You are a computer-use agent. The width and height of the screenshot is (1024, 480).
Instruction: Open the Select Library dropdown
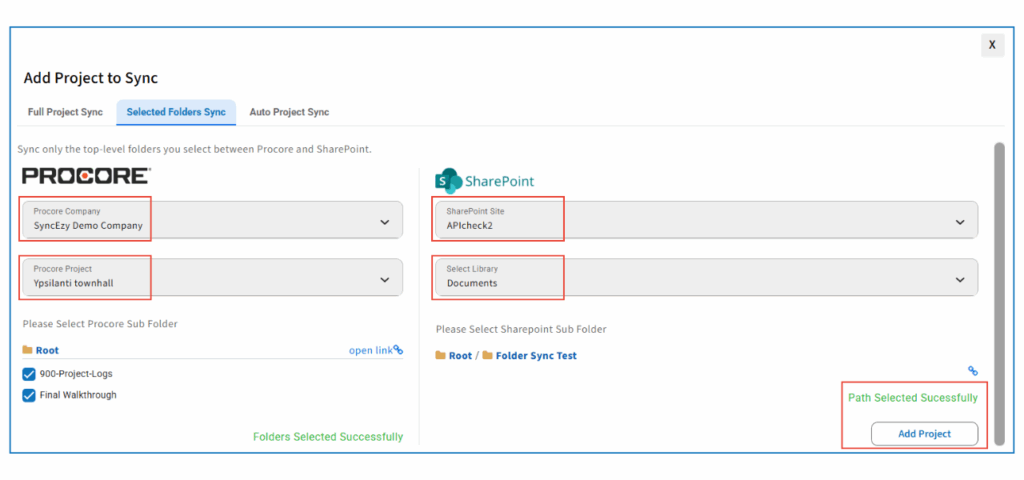click(960, 279)
